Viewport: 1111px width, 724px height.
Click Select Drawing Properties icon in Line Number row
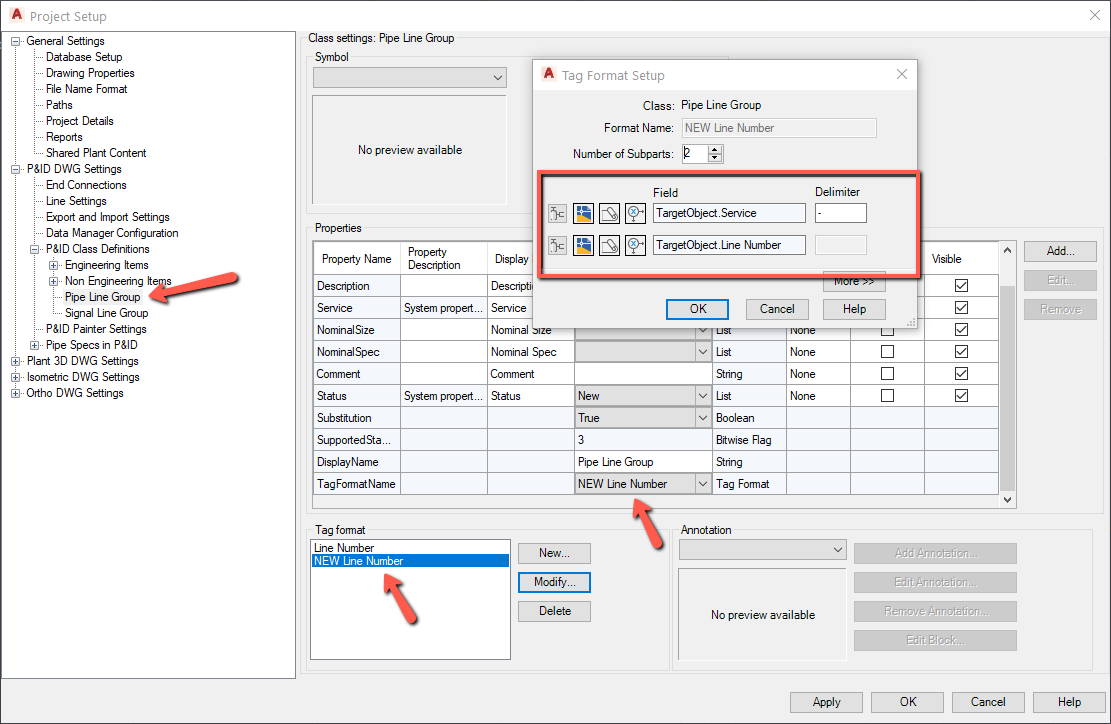pyautogui.click(x=583, y=246)
